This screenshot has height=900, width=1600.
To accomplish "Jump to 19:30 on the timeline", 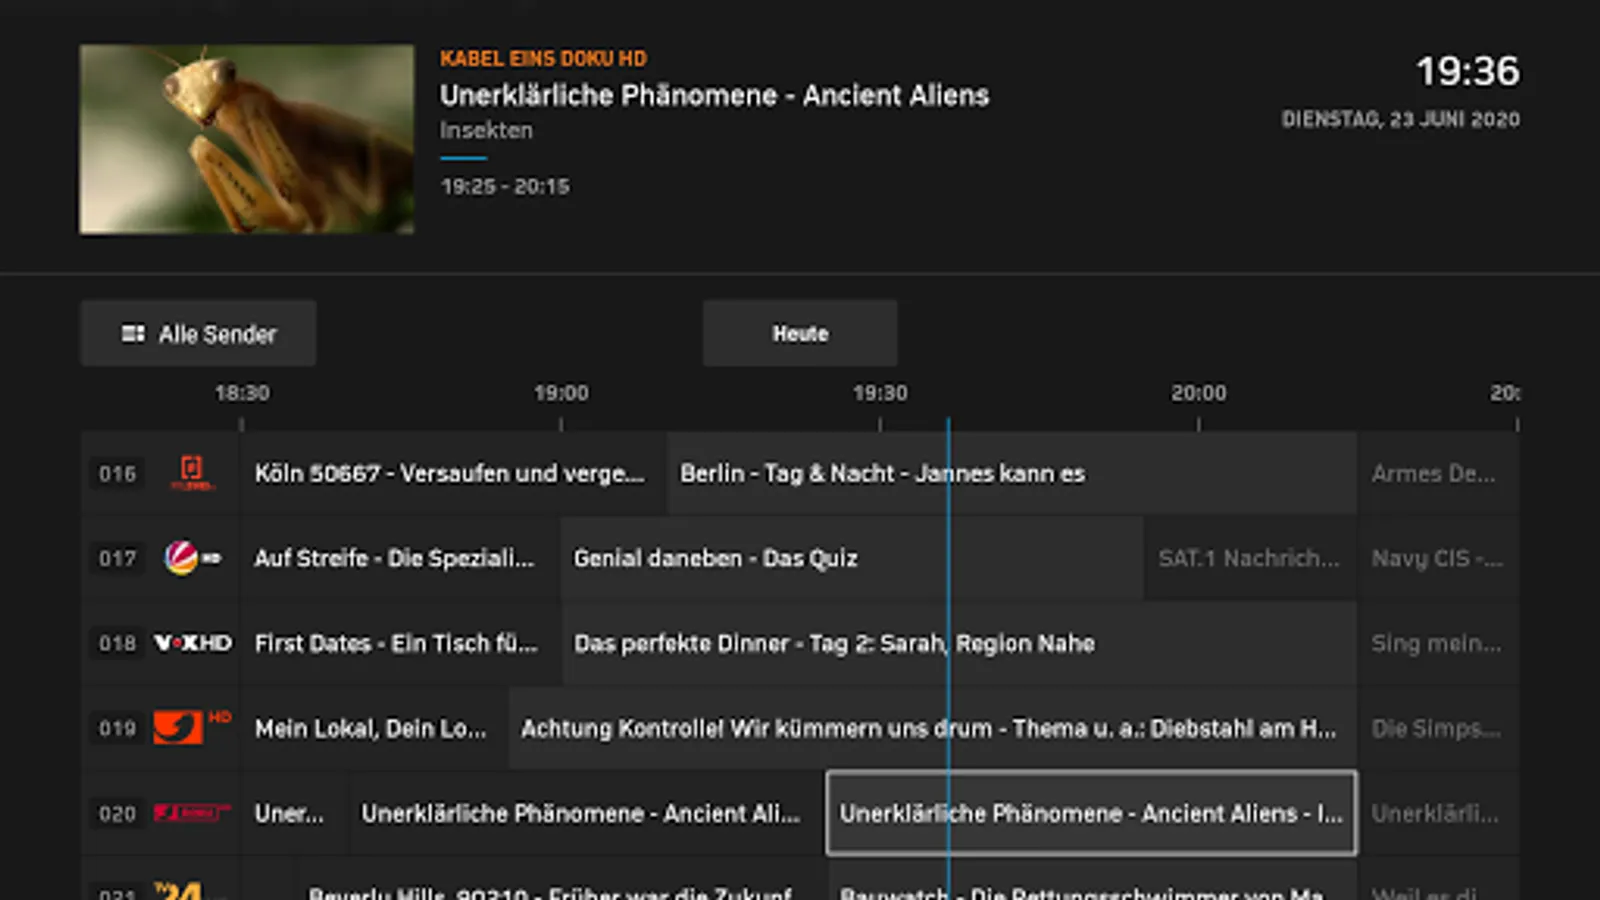I will pyautogui.click(x=880, y=393).
